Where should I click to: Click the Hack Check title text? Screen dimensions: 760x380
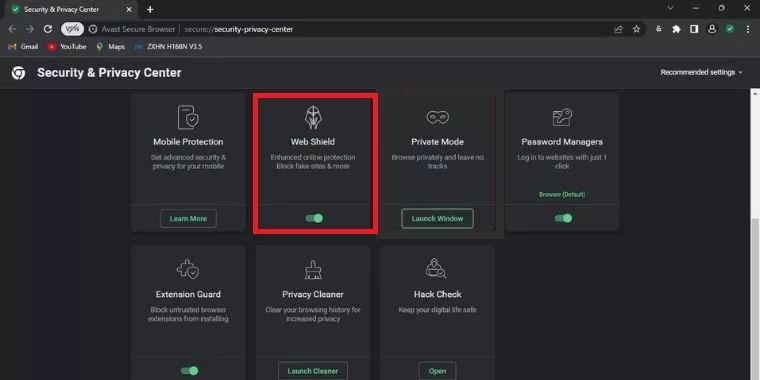click(x=437, y=294)
